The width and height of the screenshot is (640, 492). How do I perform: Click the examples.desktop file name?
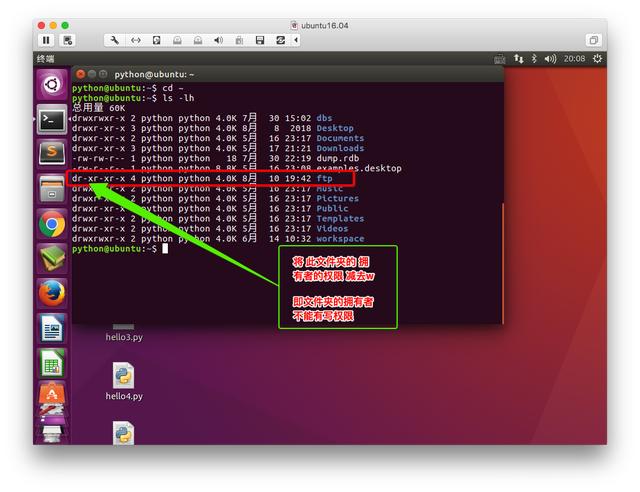(x=359, y=168)
